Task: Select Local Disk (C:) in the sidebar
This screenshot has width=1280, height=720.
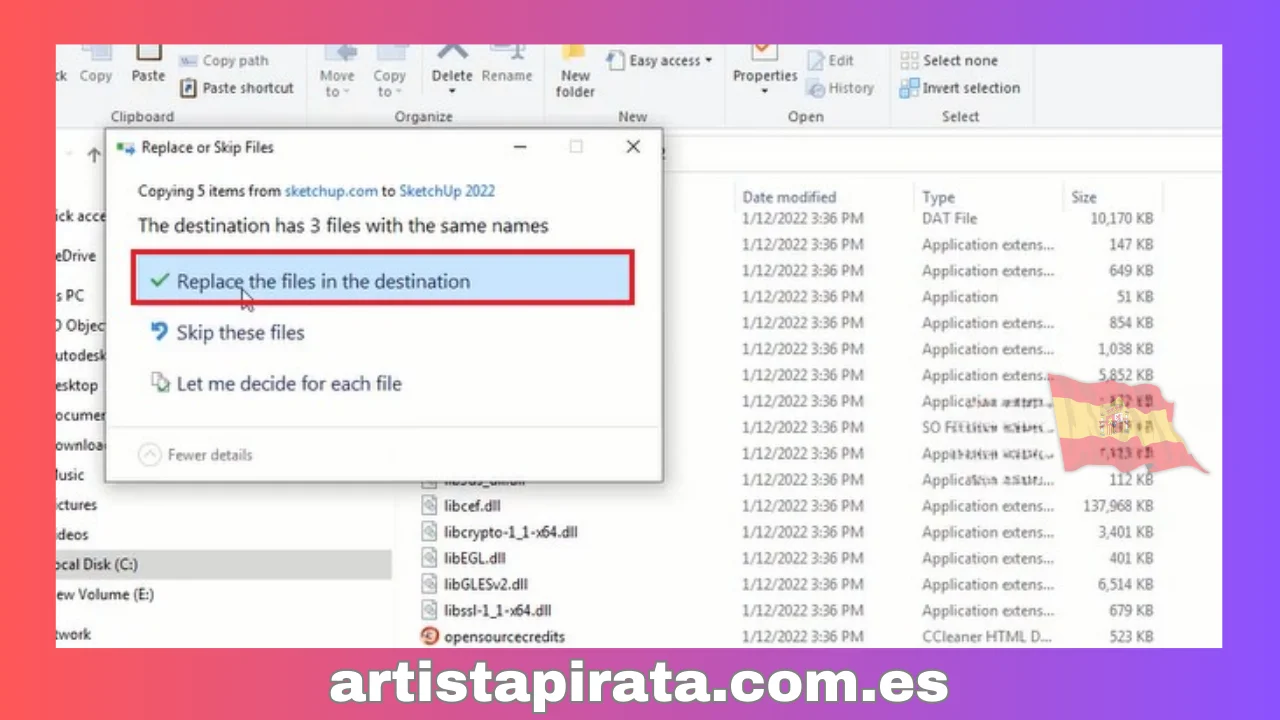Action: click(x=224, y=564)
